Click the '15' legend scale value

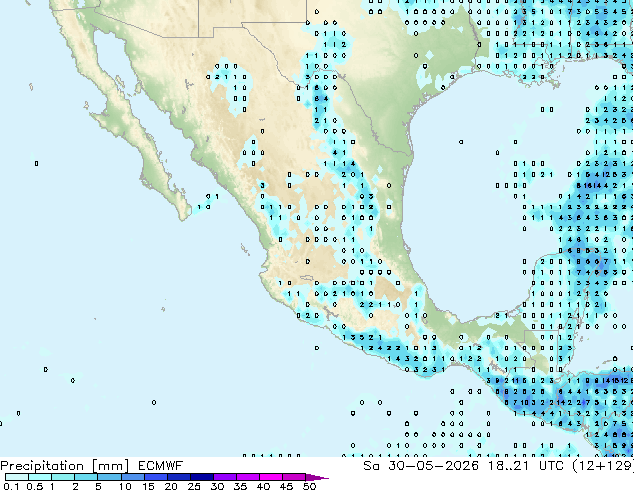148,486
